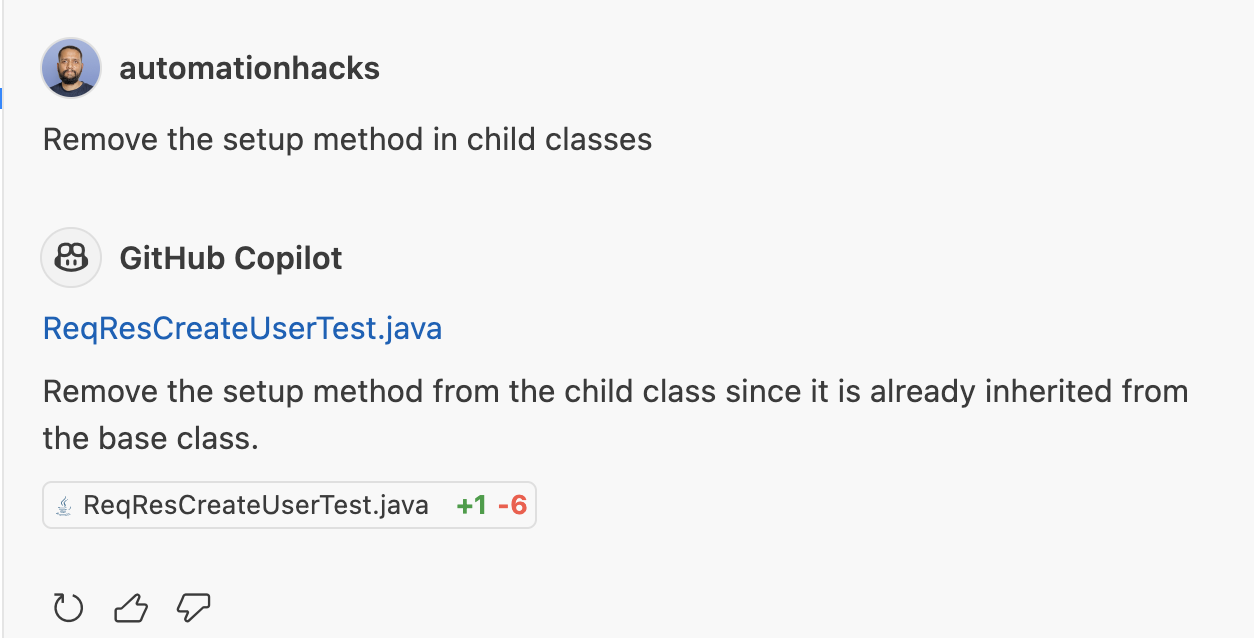
Task: Click the Java file icon in the file chip
Action: (64, 506)
